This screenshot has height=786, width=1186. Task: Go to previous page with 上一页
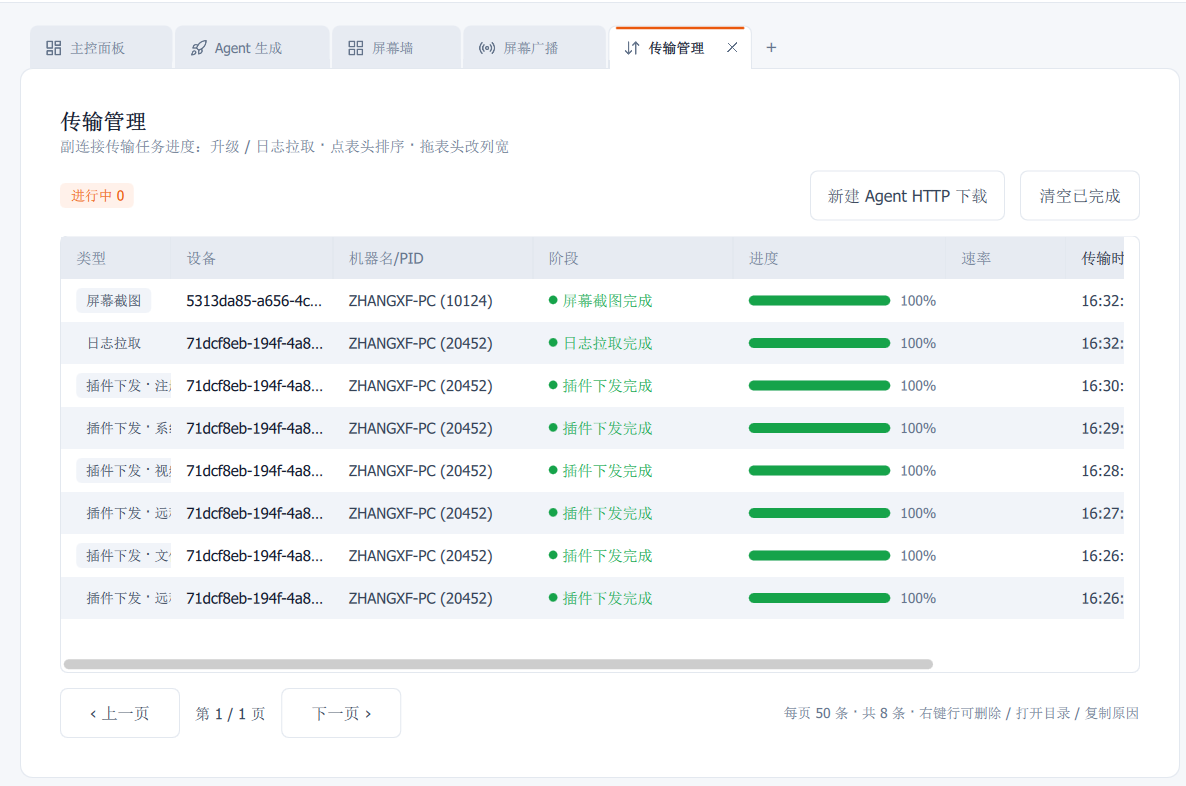(120, 713)
